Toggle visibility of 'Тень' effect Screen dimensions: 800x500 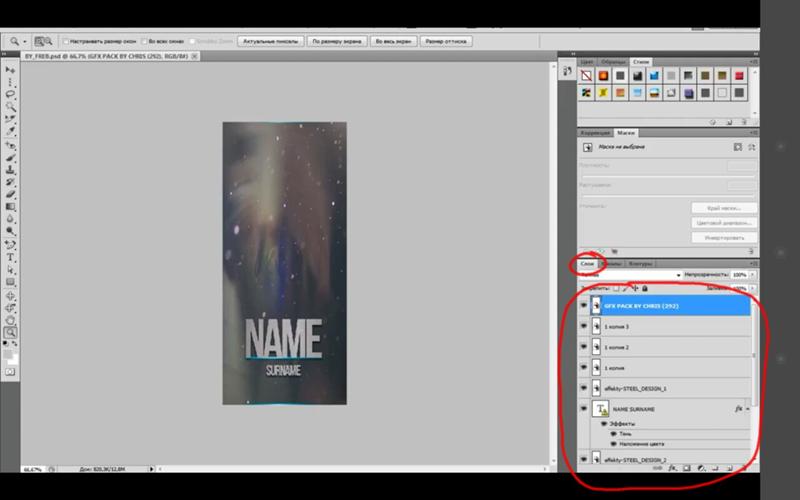[614, 434]
